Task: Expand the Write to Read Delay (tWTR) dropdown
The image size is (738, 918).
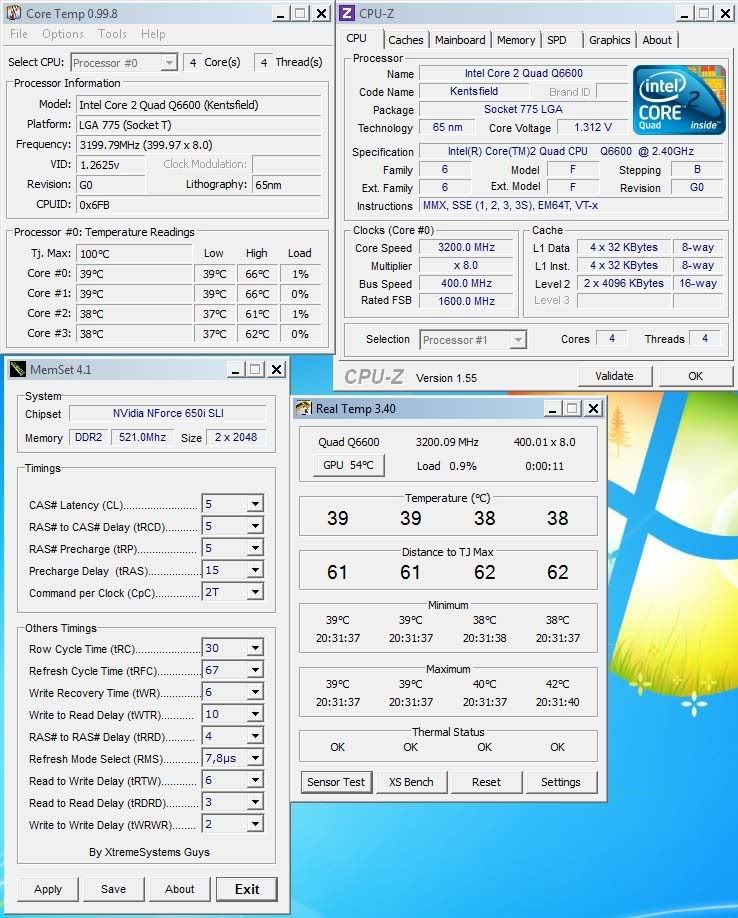Action: click(x=255, y=714)
